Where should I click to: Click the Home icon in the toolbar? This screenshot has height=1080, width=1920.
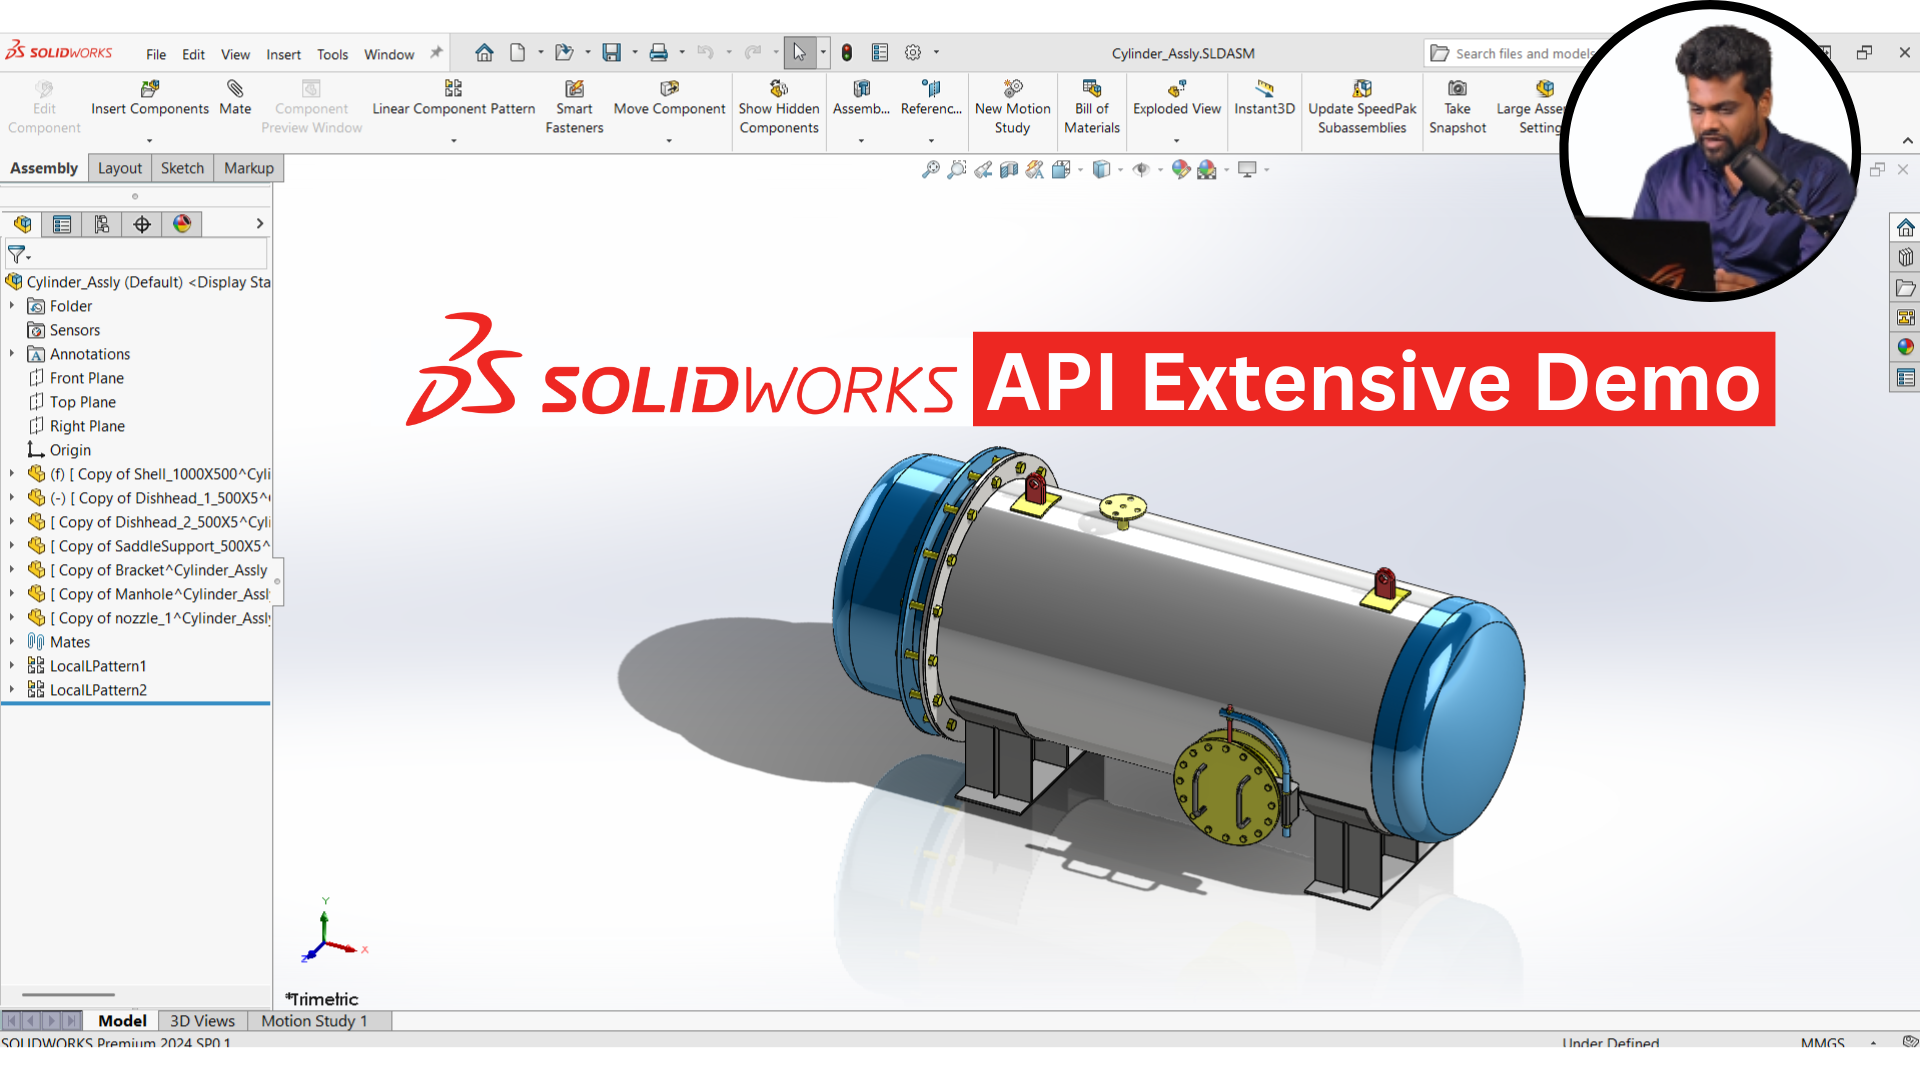coord(484,53)
